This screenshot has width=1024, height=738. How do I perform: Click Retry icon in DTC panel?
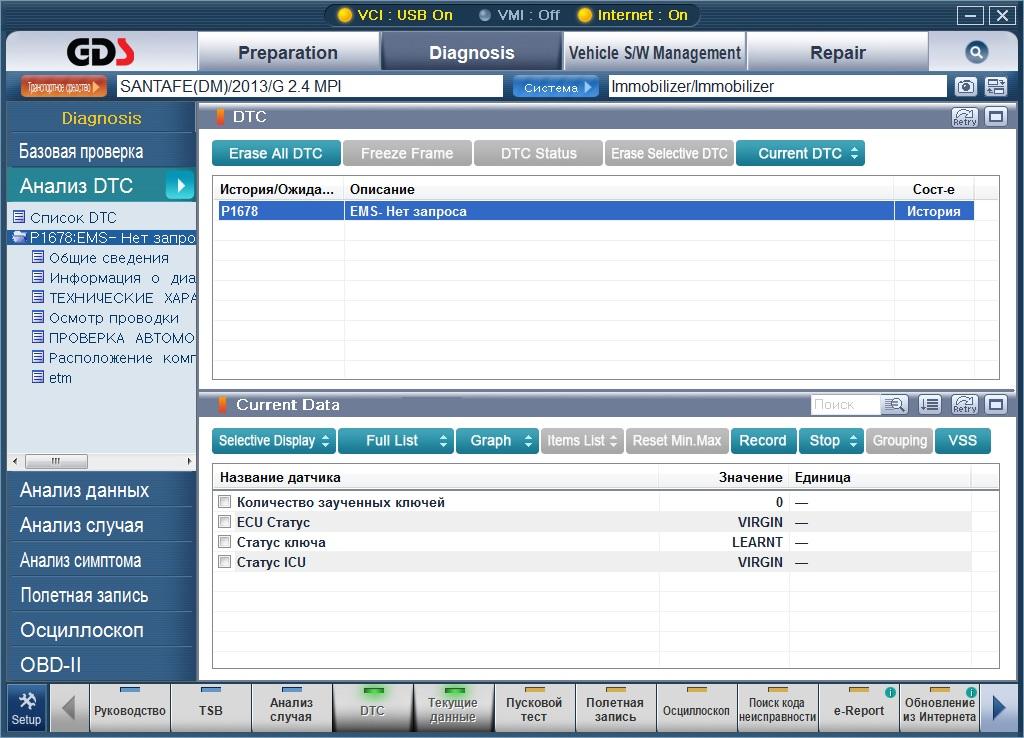[x=965, y=117]
